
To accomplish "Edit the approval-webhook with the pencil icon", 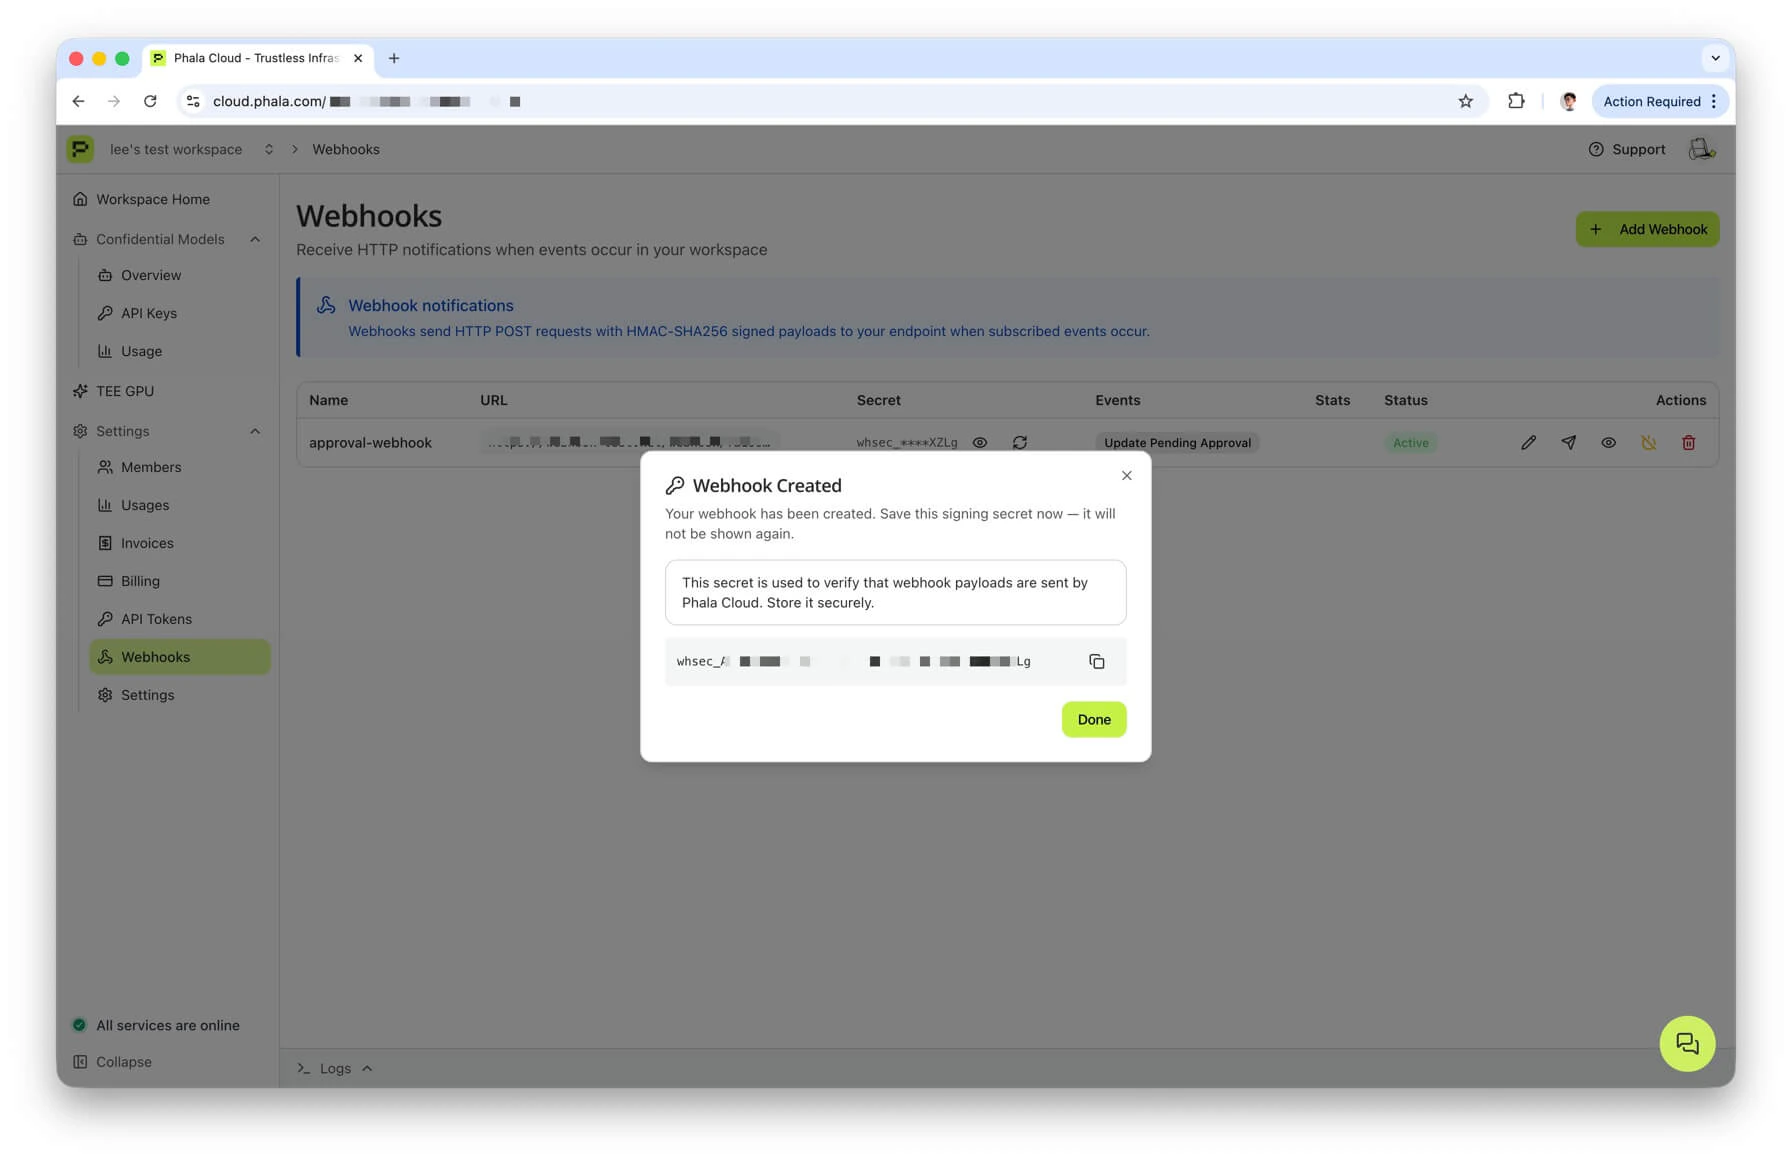I will point(1528,442).
